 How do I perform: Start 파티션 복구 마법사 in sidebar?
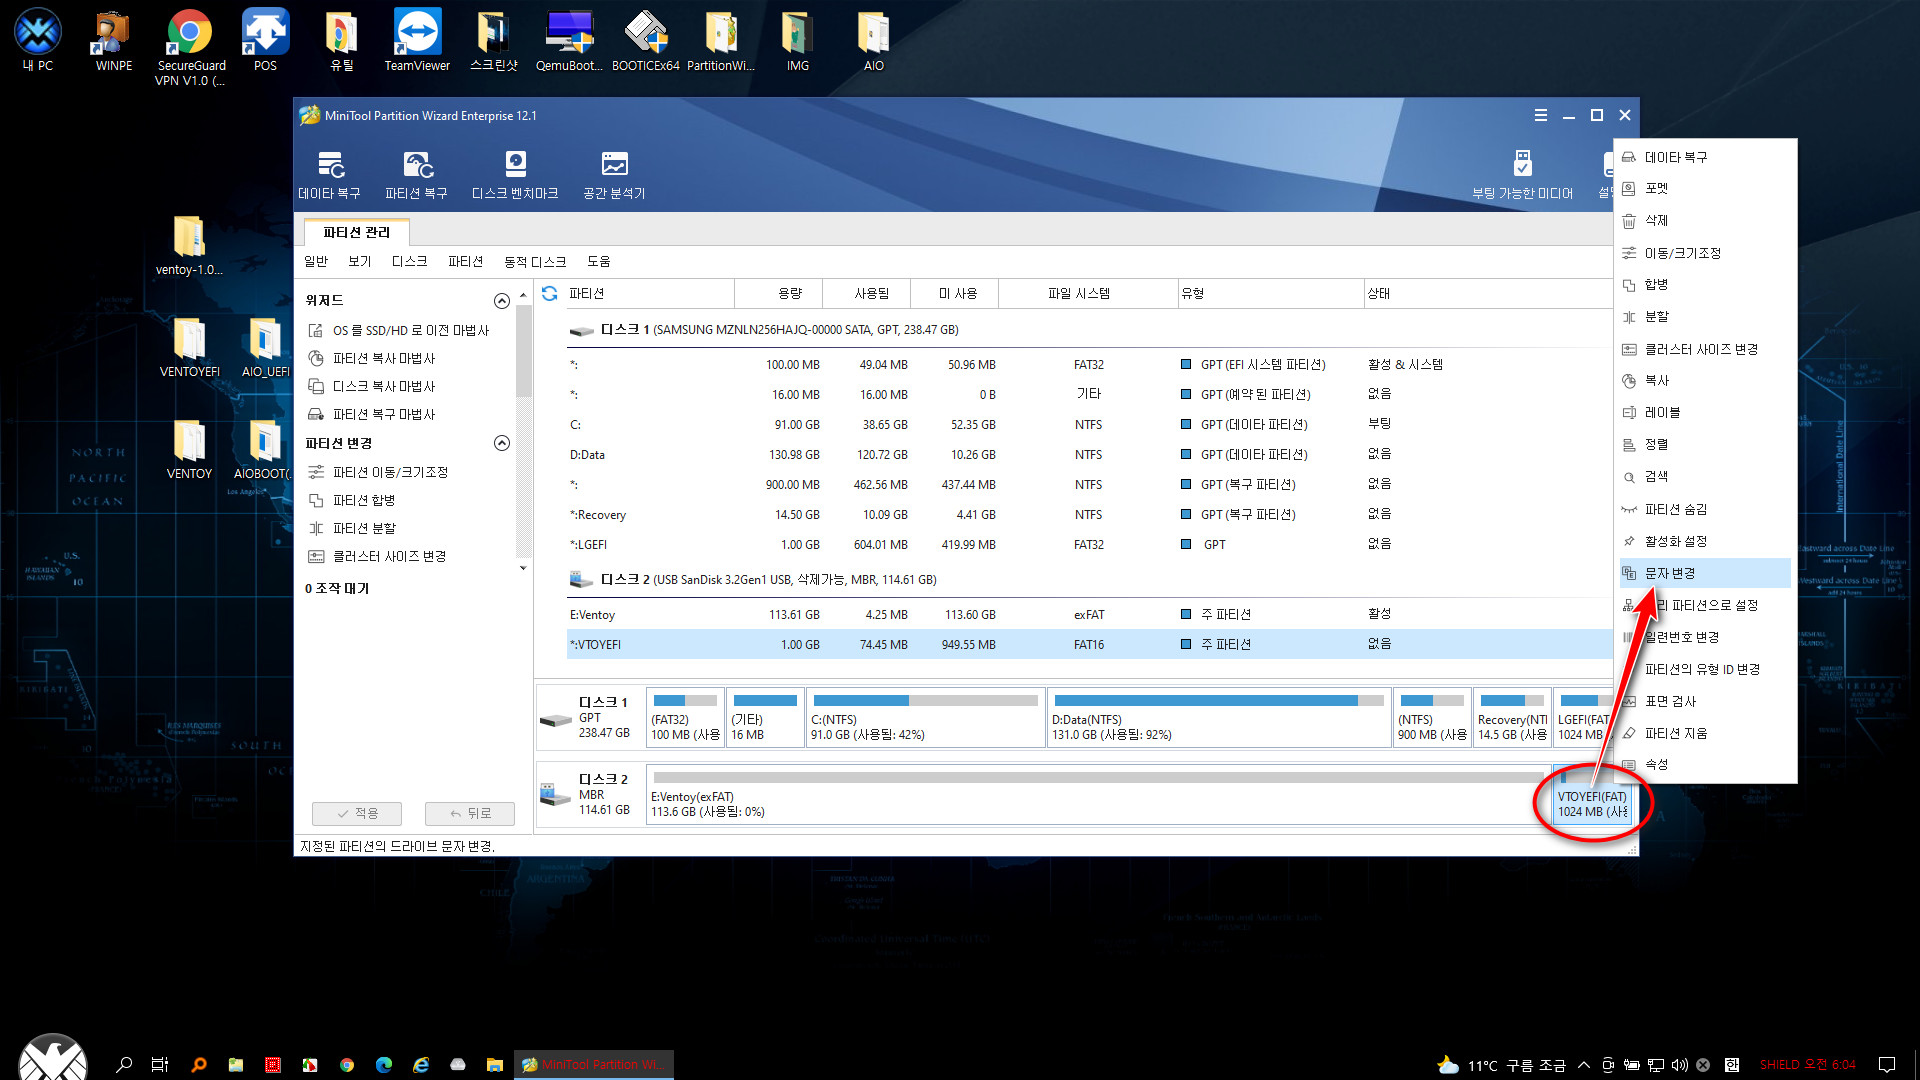pyautogui.click(x=372, y=414)
